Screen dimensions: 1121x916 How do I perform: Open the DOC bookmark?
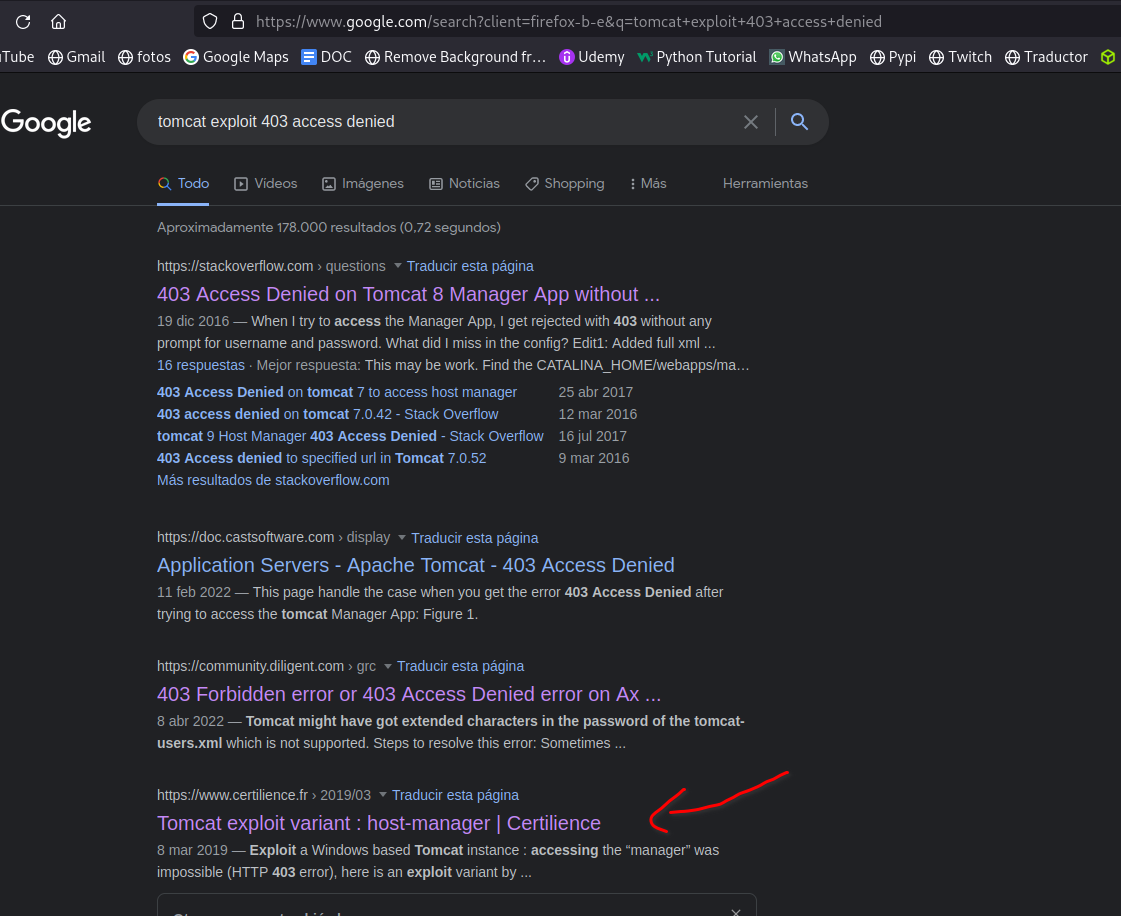coord(327,57)
